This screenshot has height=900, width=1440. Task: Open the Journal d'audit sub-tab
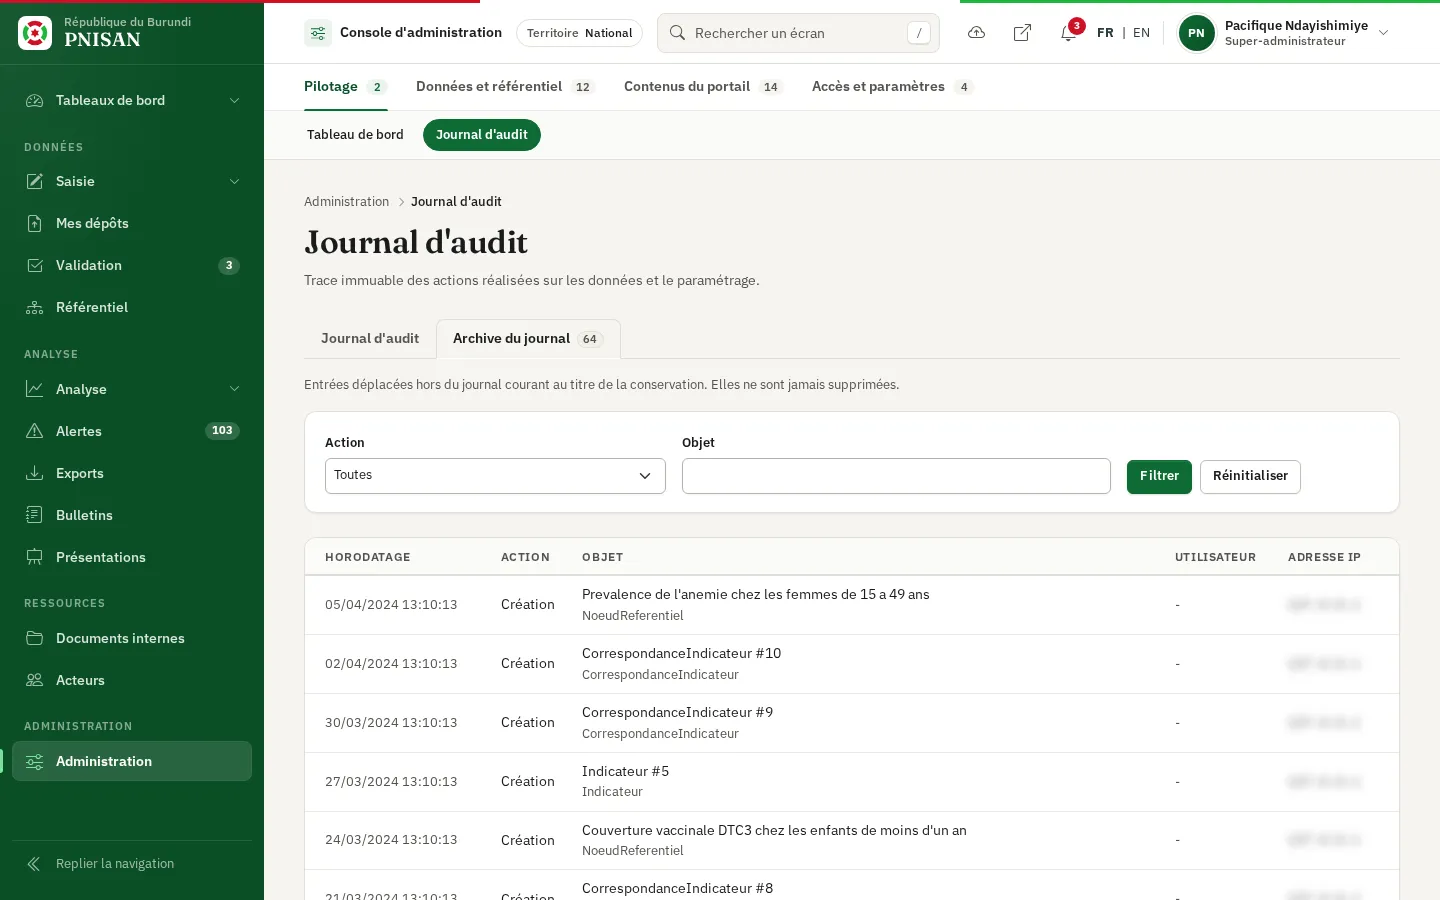370,339
